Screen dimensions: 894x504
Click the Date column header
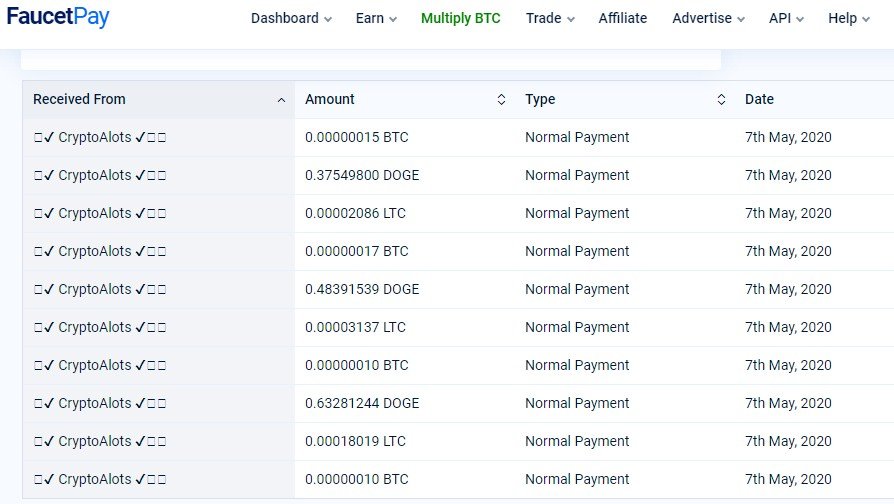pyautogui.click(x=759, y=99)
